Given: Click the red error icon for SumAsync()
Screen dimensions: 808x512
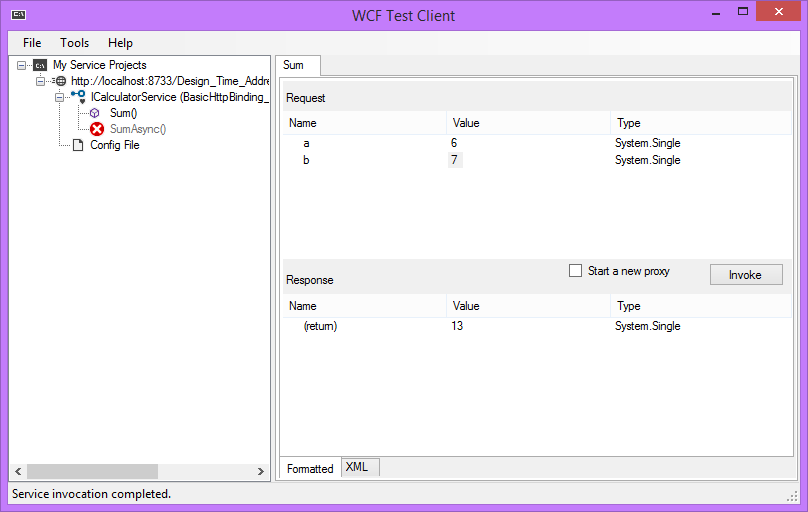Looking at the screenshot, I should click(97, 129).
